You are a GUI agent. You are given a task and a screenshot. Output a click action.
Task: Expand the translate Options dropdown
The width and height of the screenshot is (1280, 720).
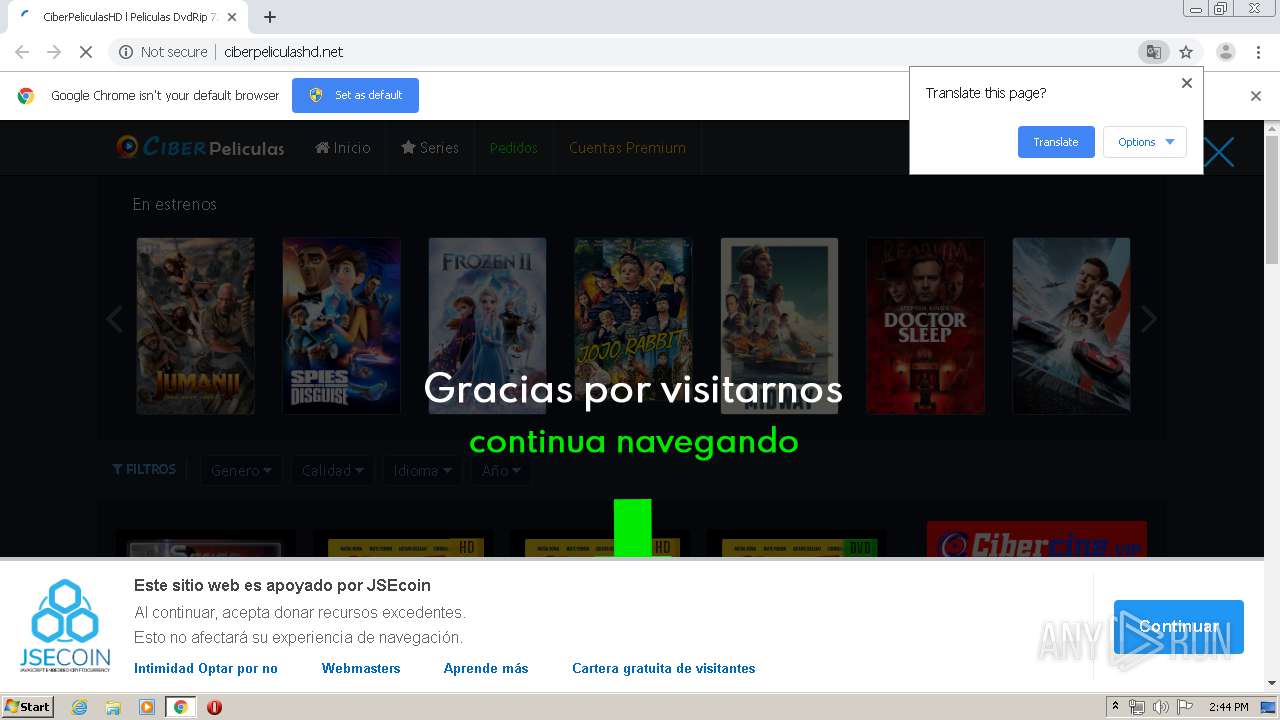[x=1145, y=142]
